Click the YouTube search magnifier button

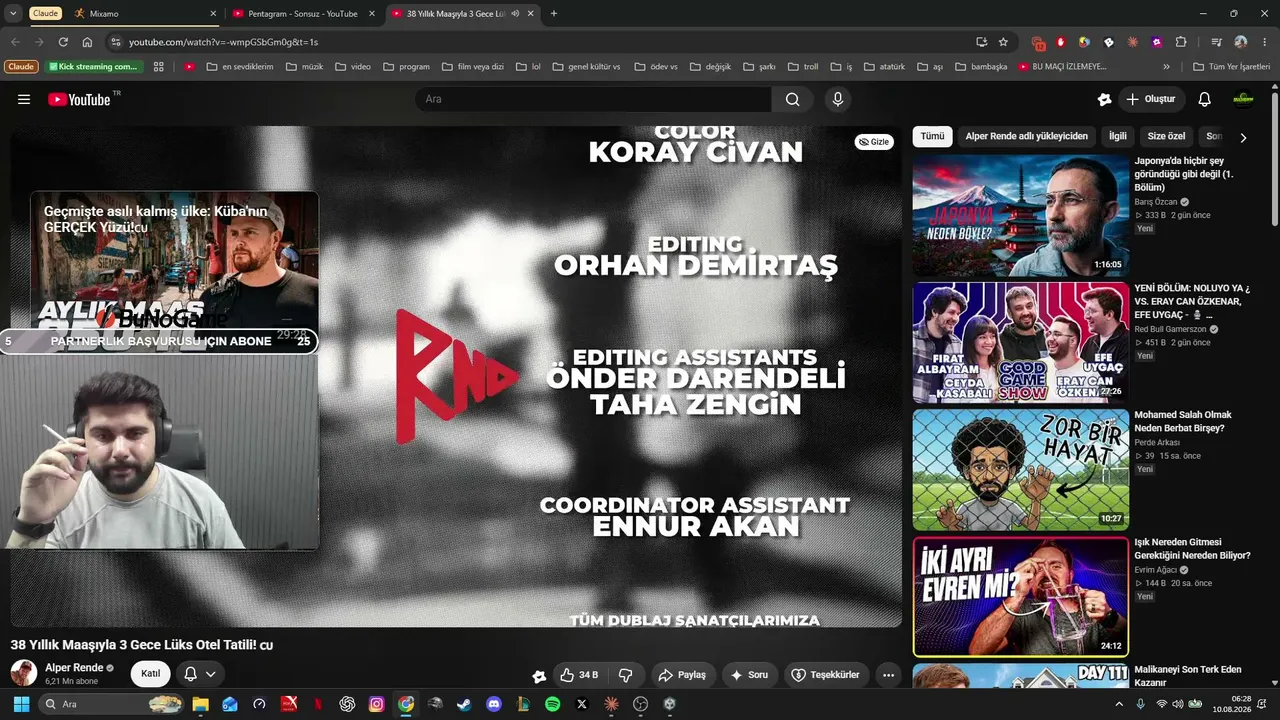tap(792, 99)
